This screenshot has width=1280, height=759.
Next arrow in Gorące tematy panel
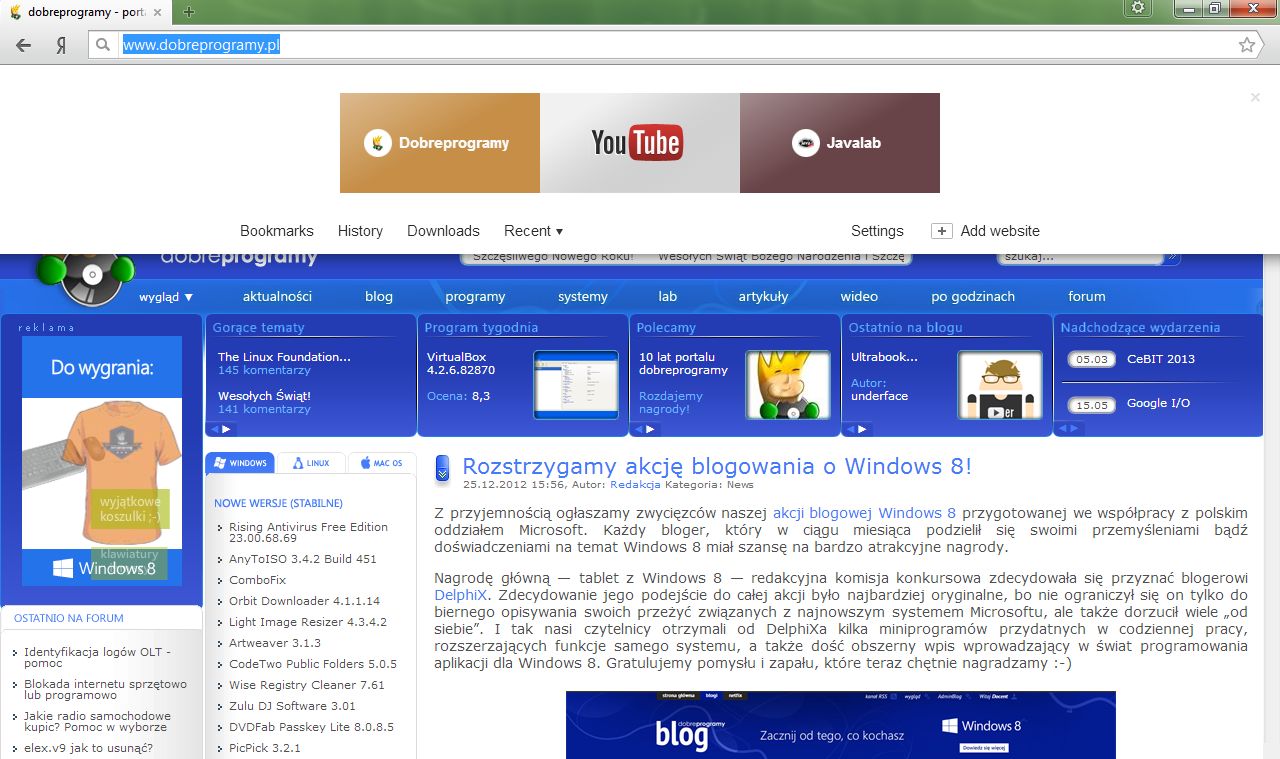(227, 429)
